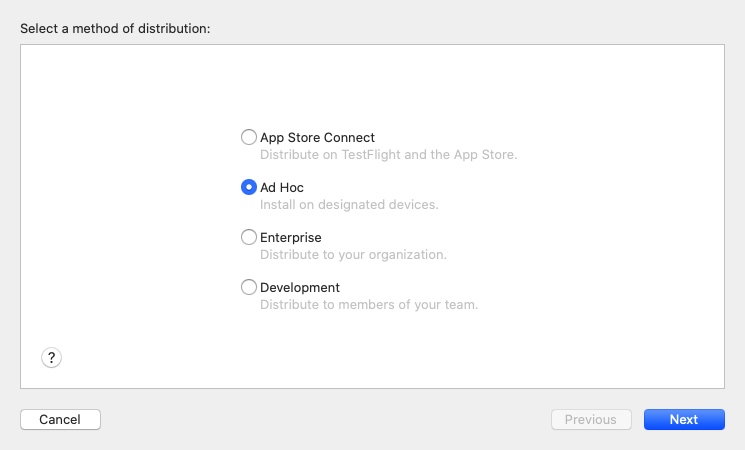The image size is (745, 450).
Task: Select the Enterprise radio button
Action: click(x=248, y=237)
